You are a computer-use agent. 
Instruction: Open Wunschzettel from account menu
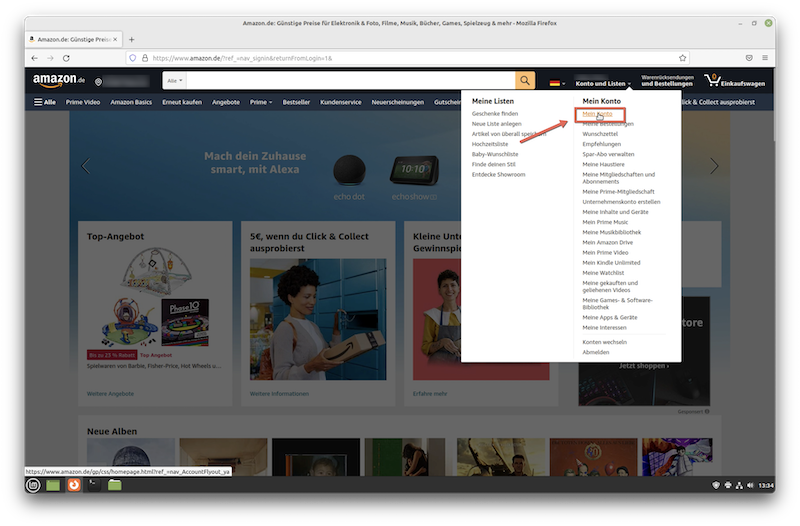pyautogui.click(x=600, y=134)
